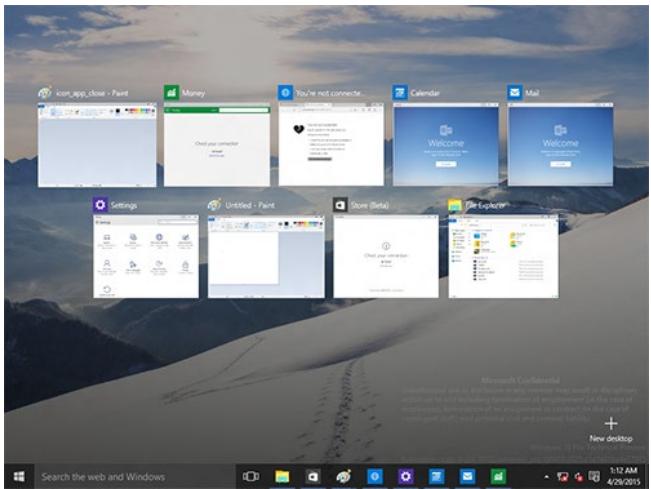Click the Money app icon above its thumbnail
Viewport: 651px width, 489px height.
point(171,93)
